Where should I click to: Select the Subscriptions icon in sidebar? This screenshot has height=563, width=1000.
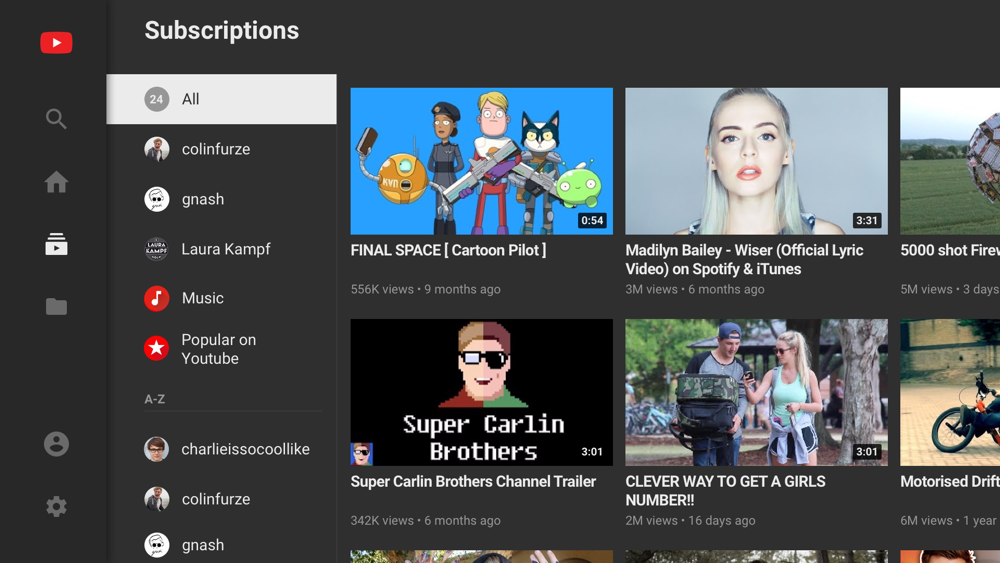tap(56, 244)
